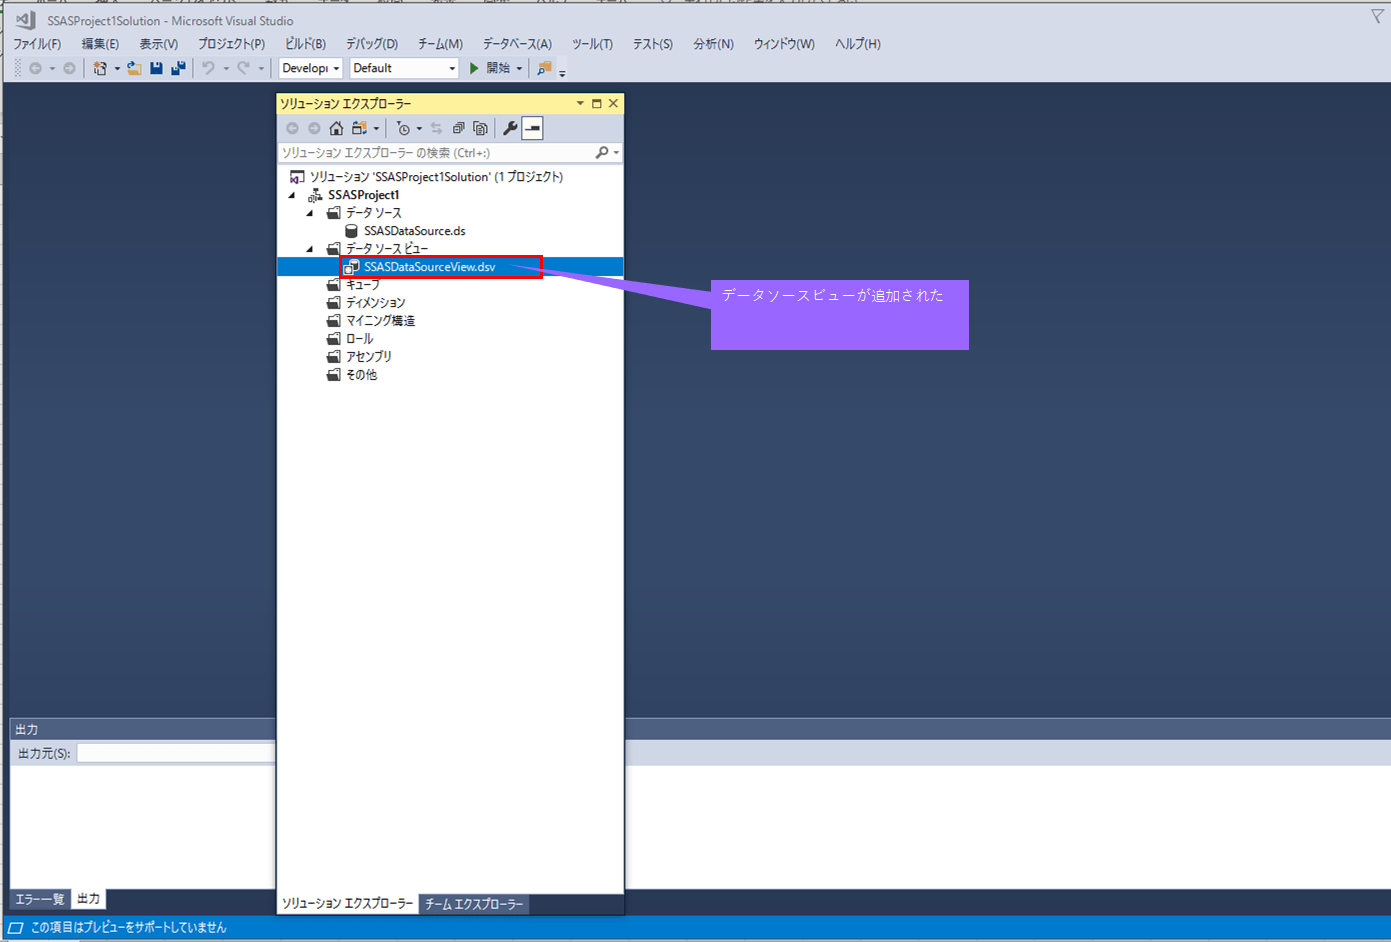This screenshot has width=1391, height=942.
Task: Click the Home icon in Solution Explorer
Action: [336, 128]
